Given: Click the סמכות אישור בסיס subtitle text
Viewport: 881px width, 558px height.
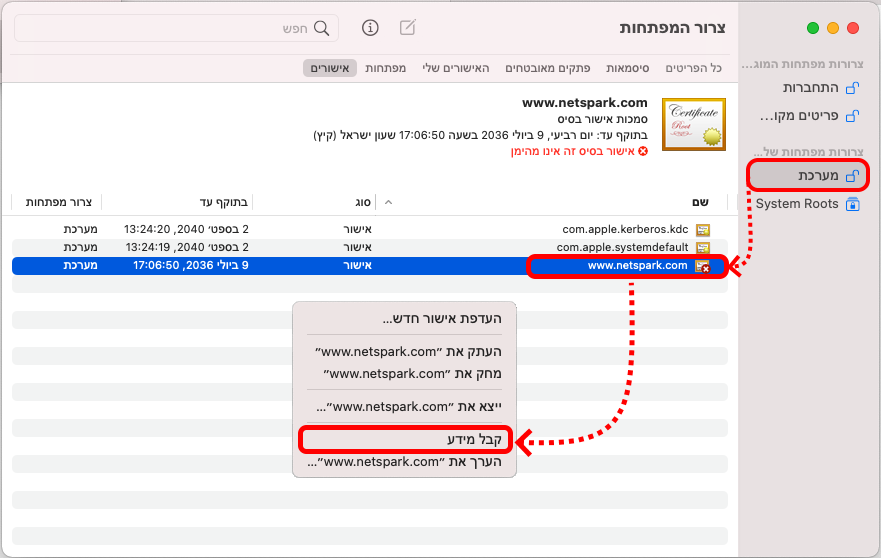Looking at the screenshot, I should coord(602,119).
